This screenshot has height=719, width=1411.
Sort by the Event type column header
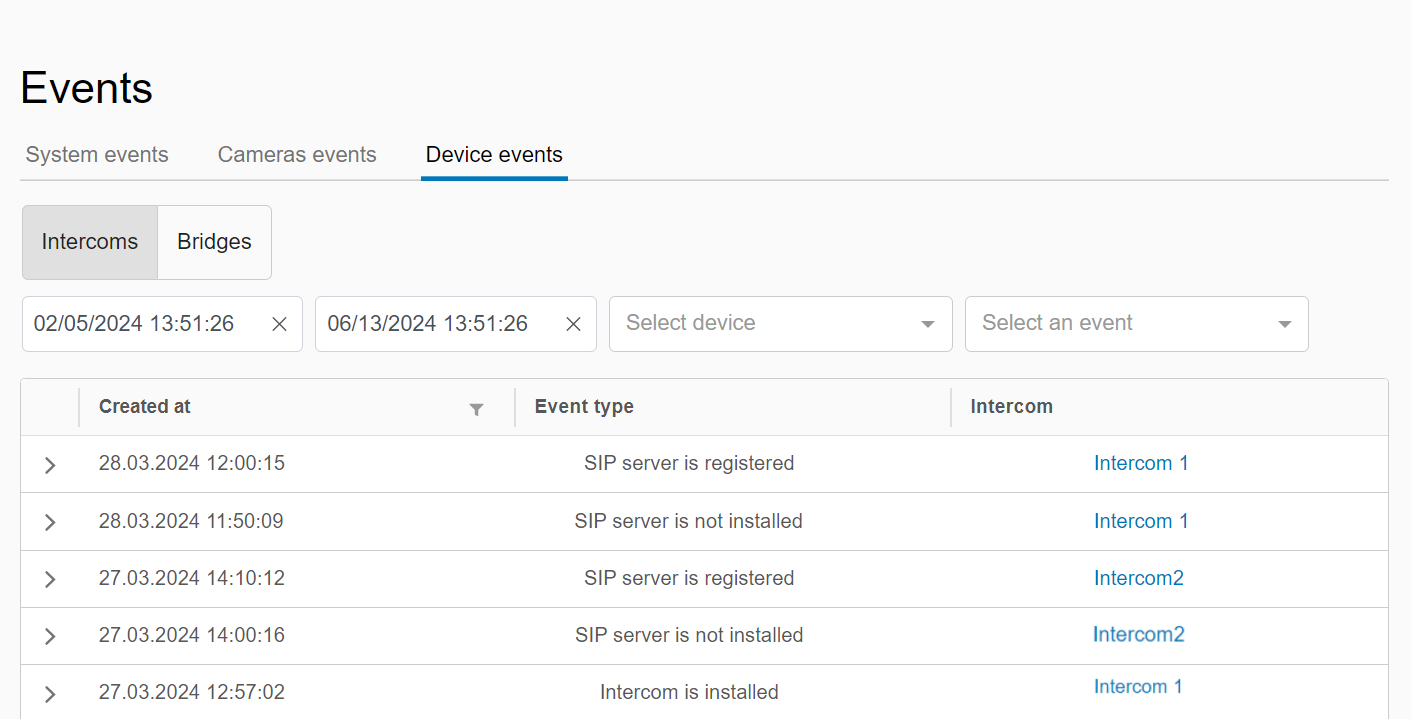(584, 407)
